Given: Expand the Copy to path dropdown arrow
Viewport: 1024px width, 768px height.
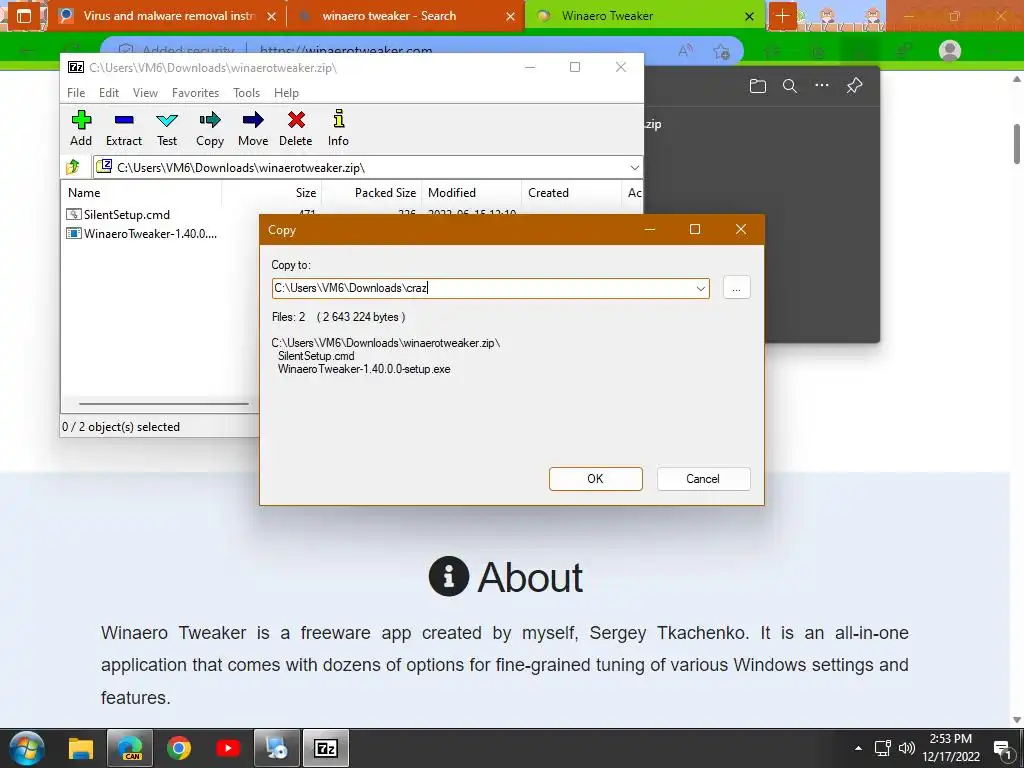Looking at the screenshot, I should [x=700, y=288].
